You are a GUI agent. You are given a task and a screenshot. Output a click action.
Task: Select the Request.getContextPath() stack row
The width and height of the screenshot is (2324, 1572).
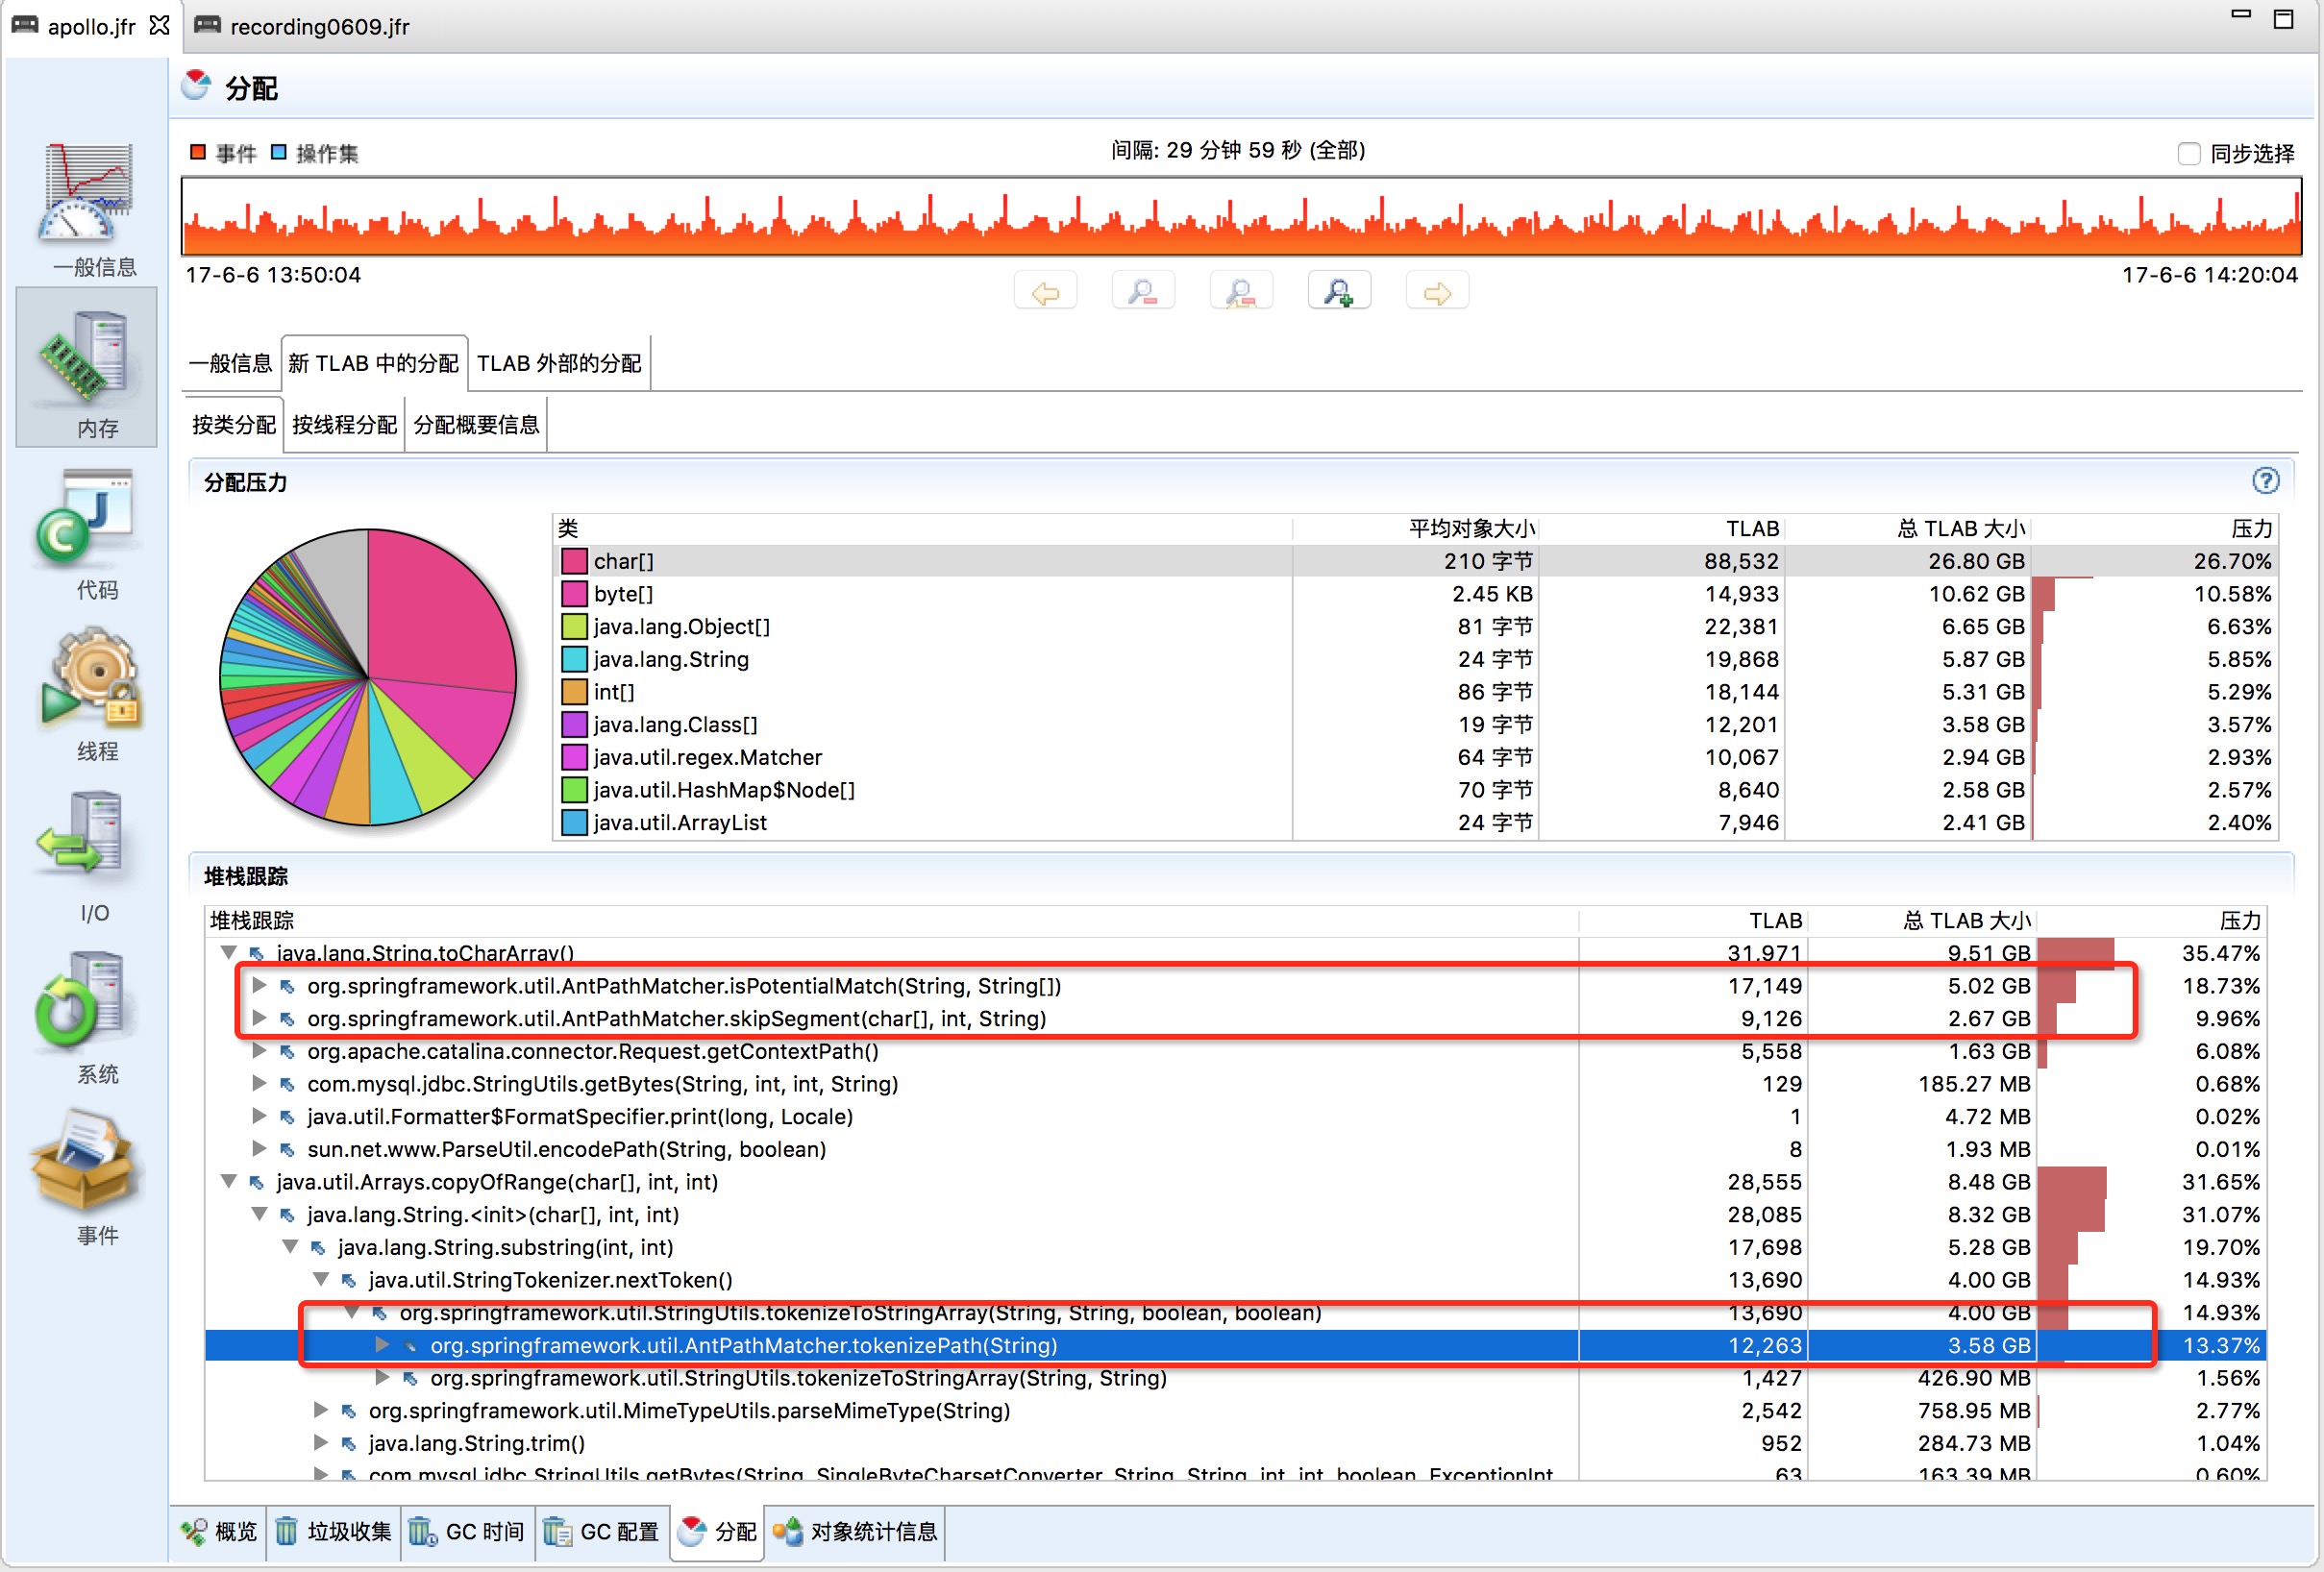coord(1235,1051)
